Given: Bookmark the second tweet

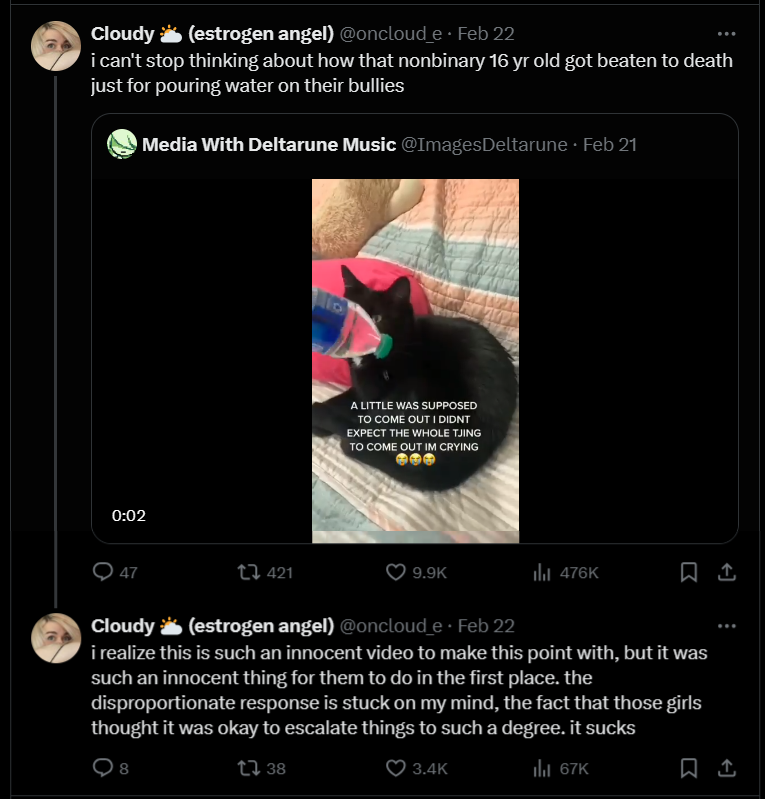Looking at the screenshot, I should (689, 768).
